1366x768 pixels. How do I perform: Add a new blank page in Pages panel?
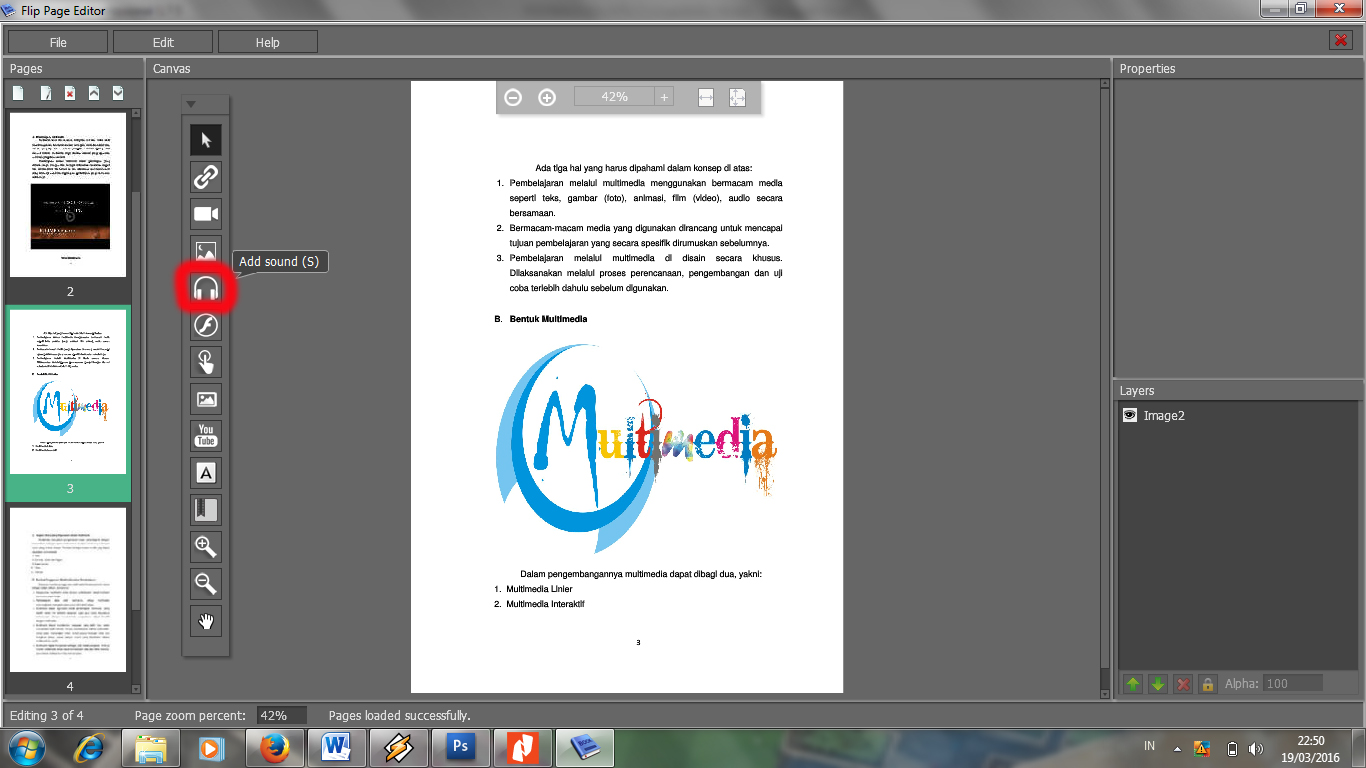[x=18, y=93]
